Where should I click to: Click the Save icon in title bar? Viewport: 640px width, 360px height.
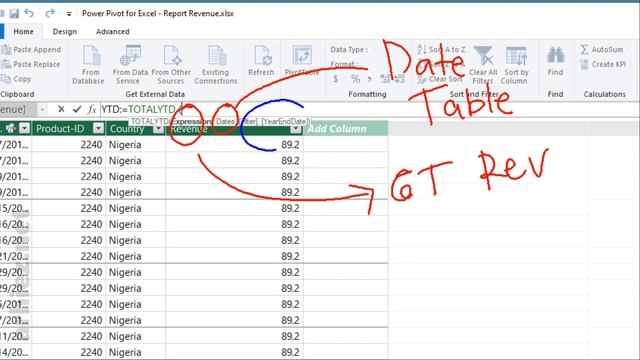coord(14,13)
